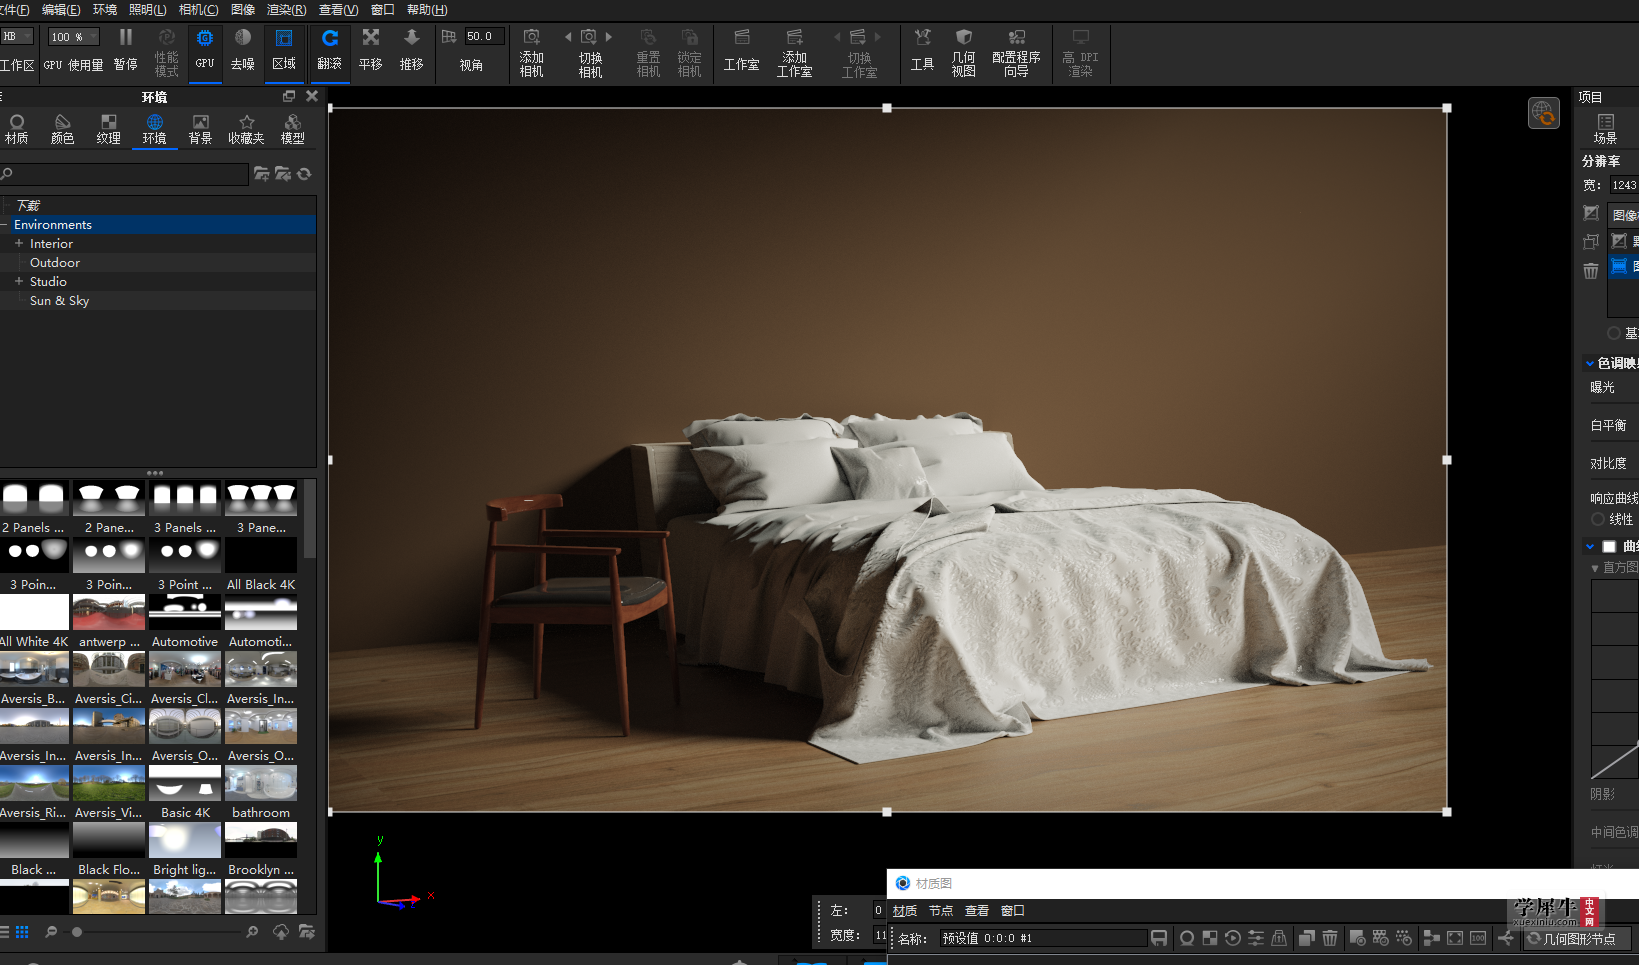Switch library to list view
The height and width of the screenshot is (965, 1639).
tap(4, 932)
